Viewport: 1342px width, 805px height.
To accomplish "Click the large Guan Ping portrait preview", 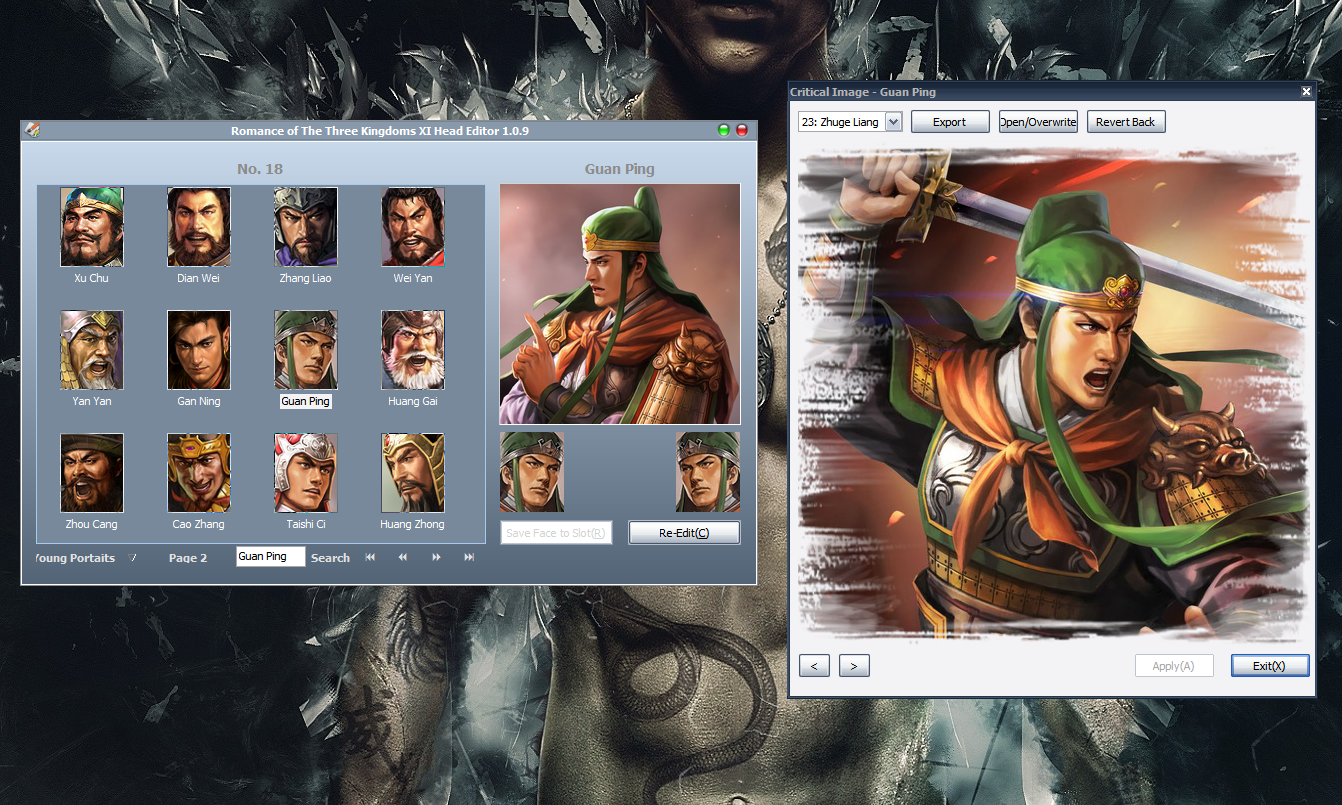I will tap(620, 304).
